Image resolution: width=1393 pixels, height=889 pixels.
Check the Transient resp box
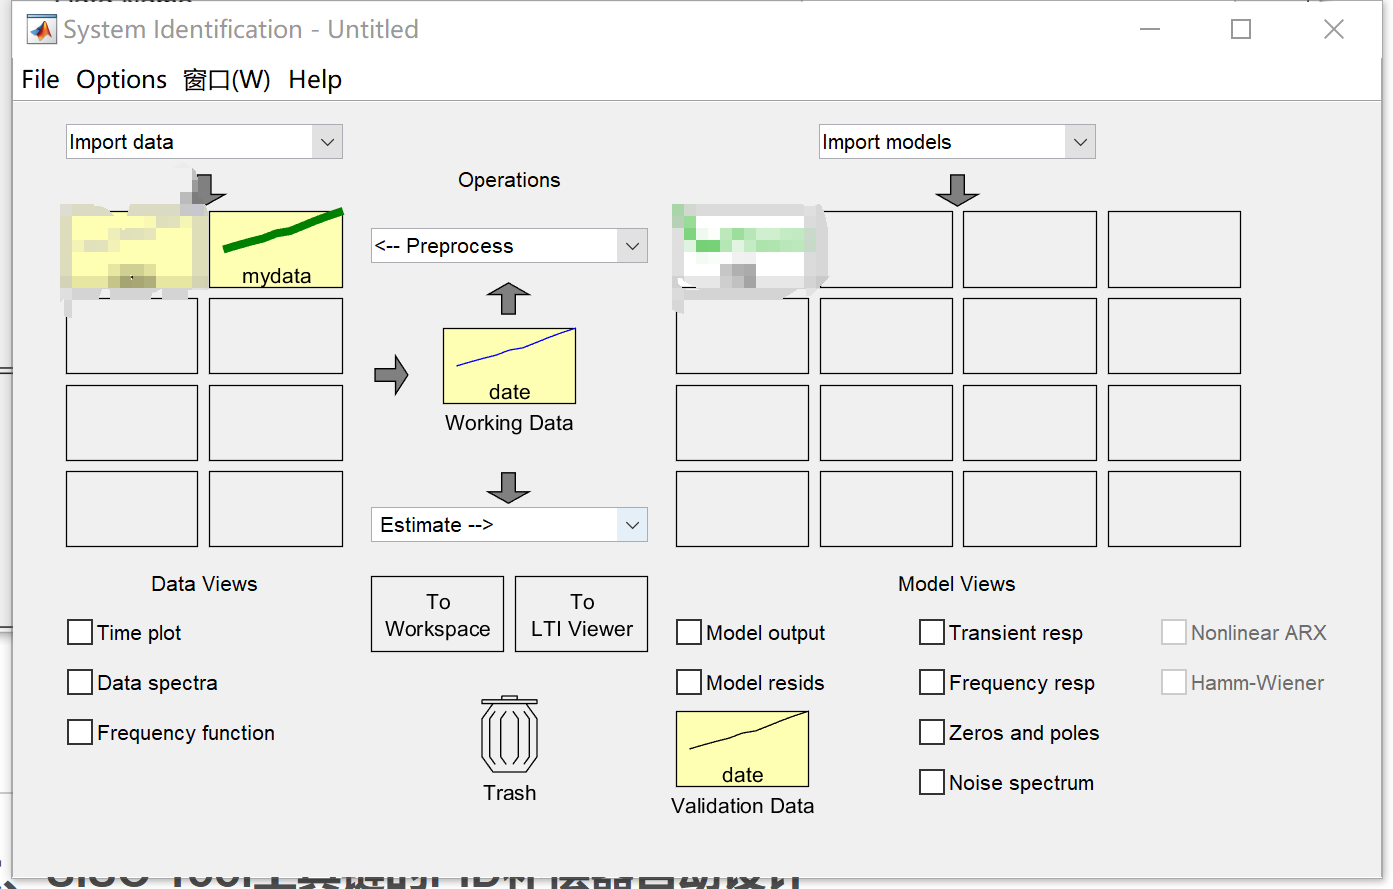click(x=932, y=632)
